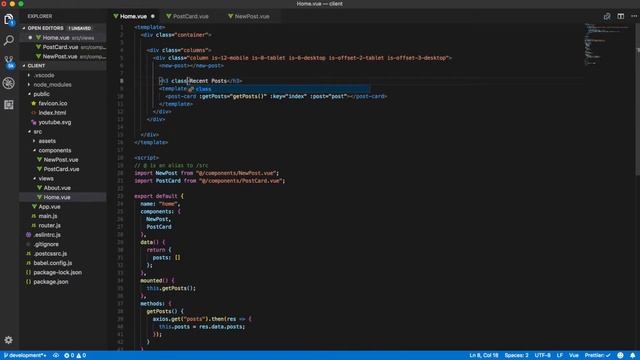The height and width of the screenshot is (360, 640).
Task: Open youtube.svg file
Action: 63,122
